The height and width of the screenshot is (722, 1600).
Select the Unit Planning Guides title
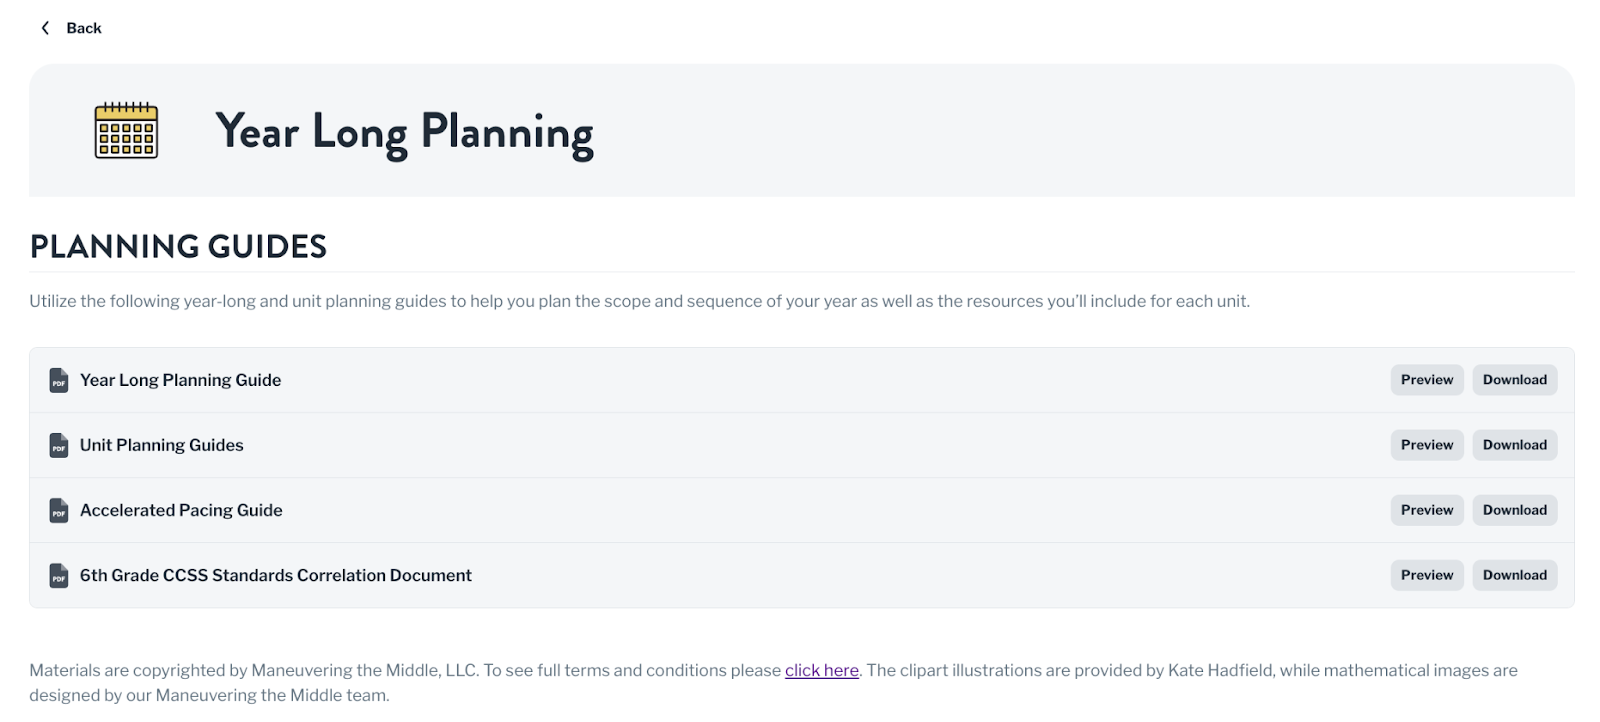[162, 445]
